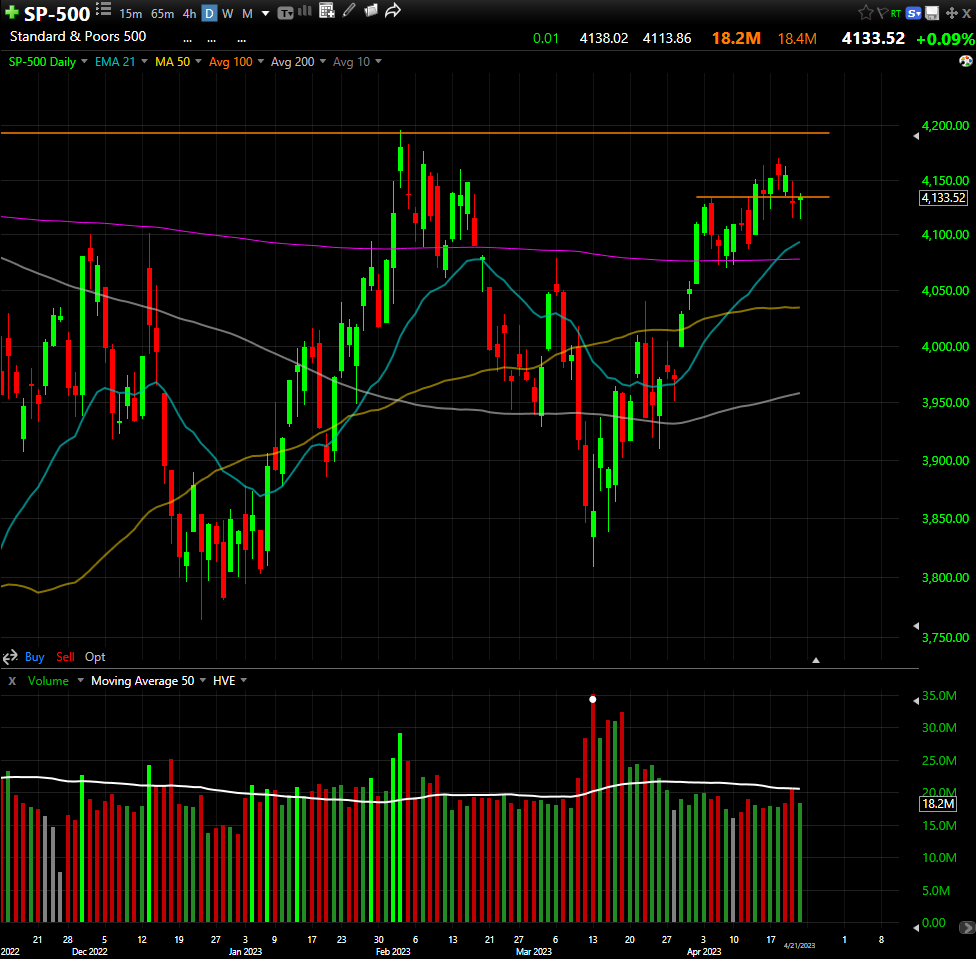Screen dimensions: 976x959
Task: Click the volume scale arrow near 35.0M
Action: (916, 701)
